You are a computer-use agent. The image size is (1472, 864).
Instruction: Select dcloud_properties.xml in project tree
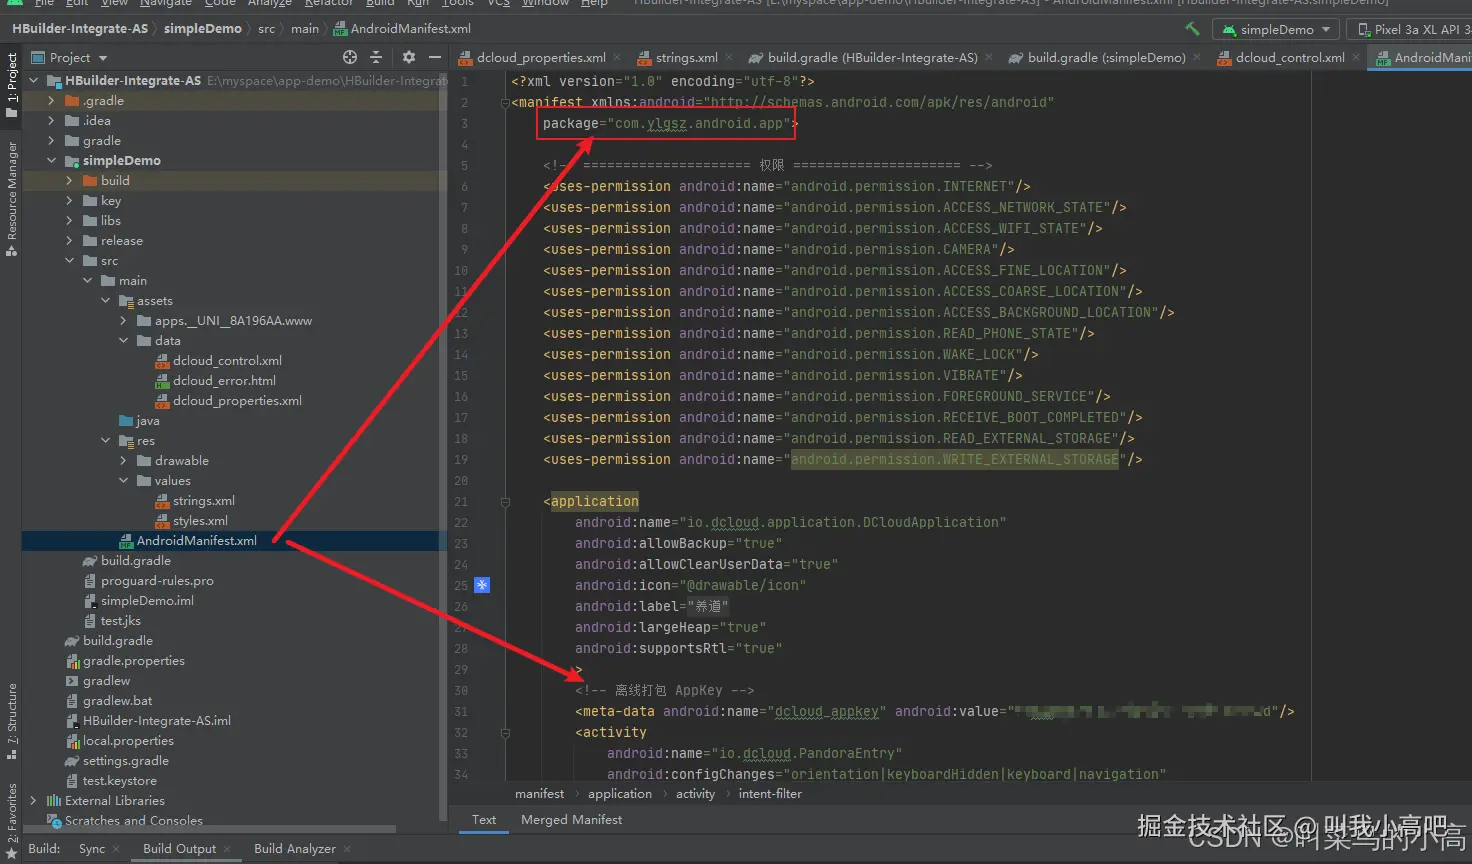(x=237, y=400)
